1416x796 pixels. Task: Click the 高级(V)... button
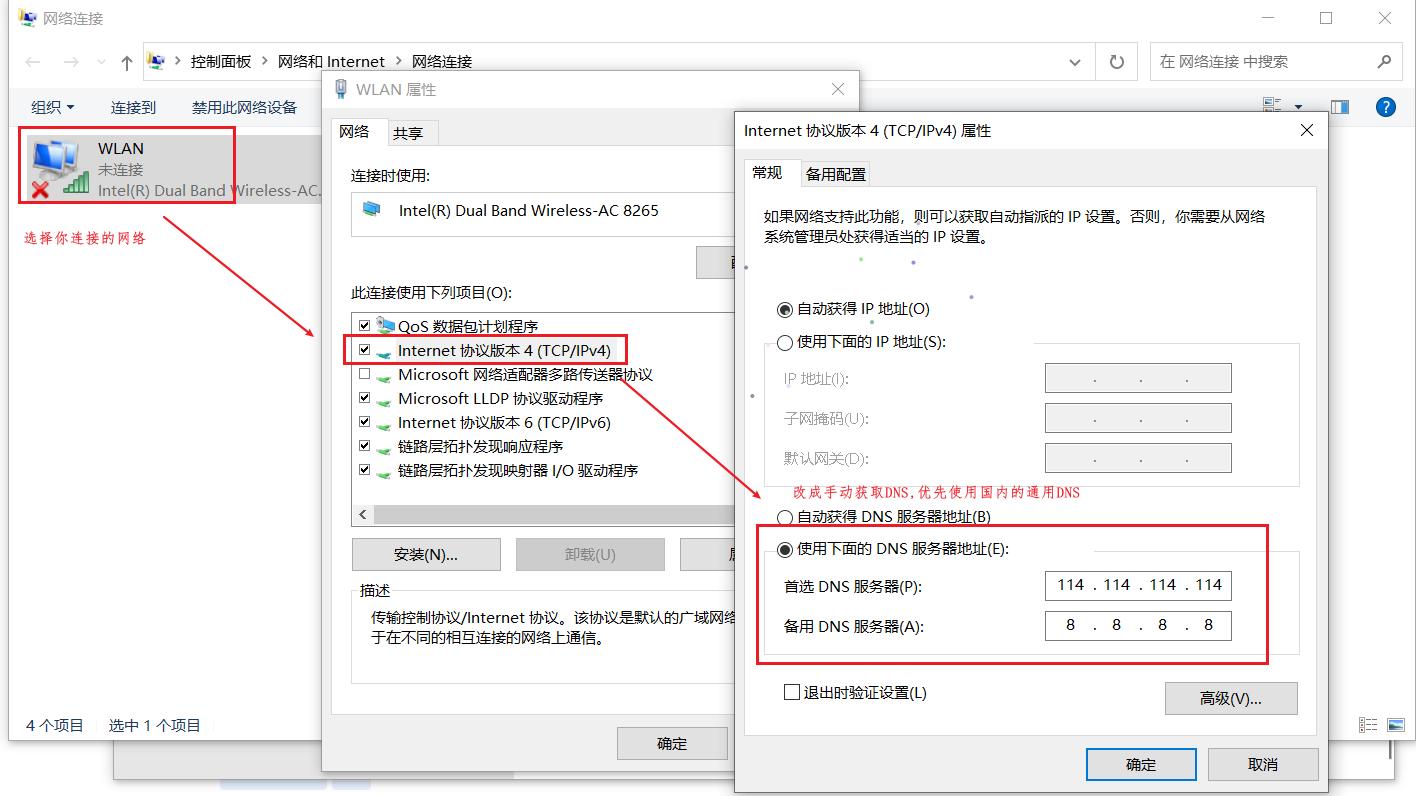[x=1231, y=699]
